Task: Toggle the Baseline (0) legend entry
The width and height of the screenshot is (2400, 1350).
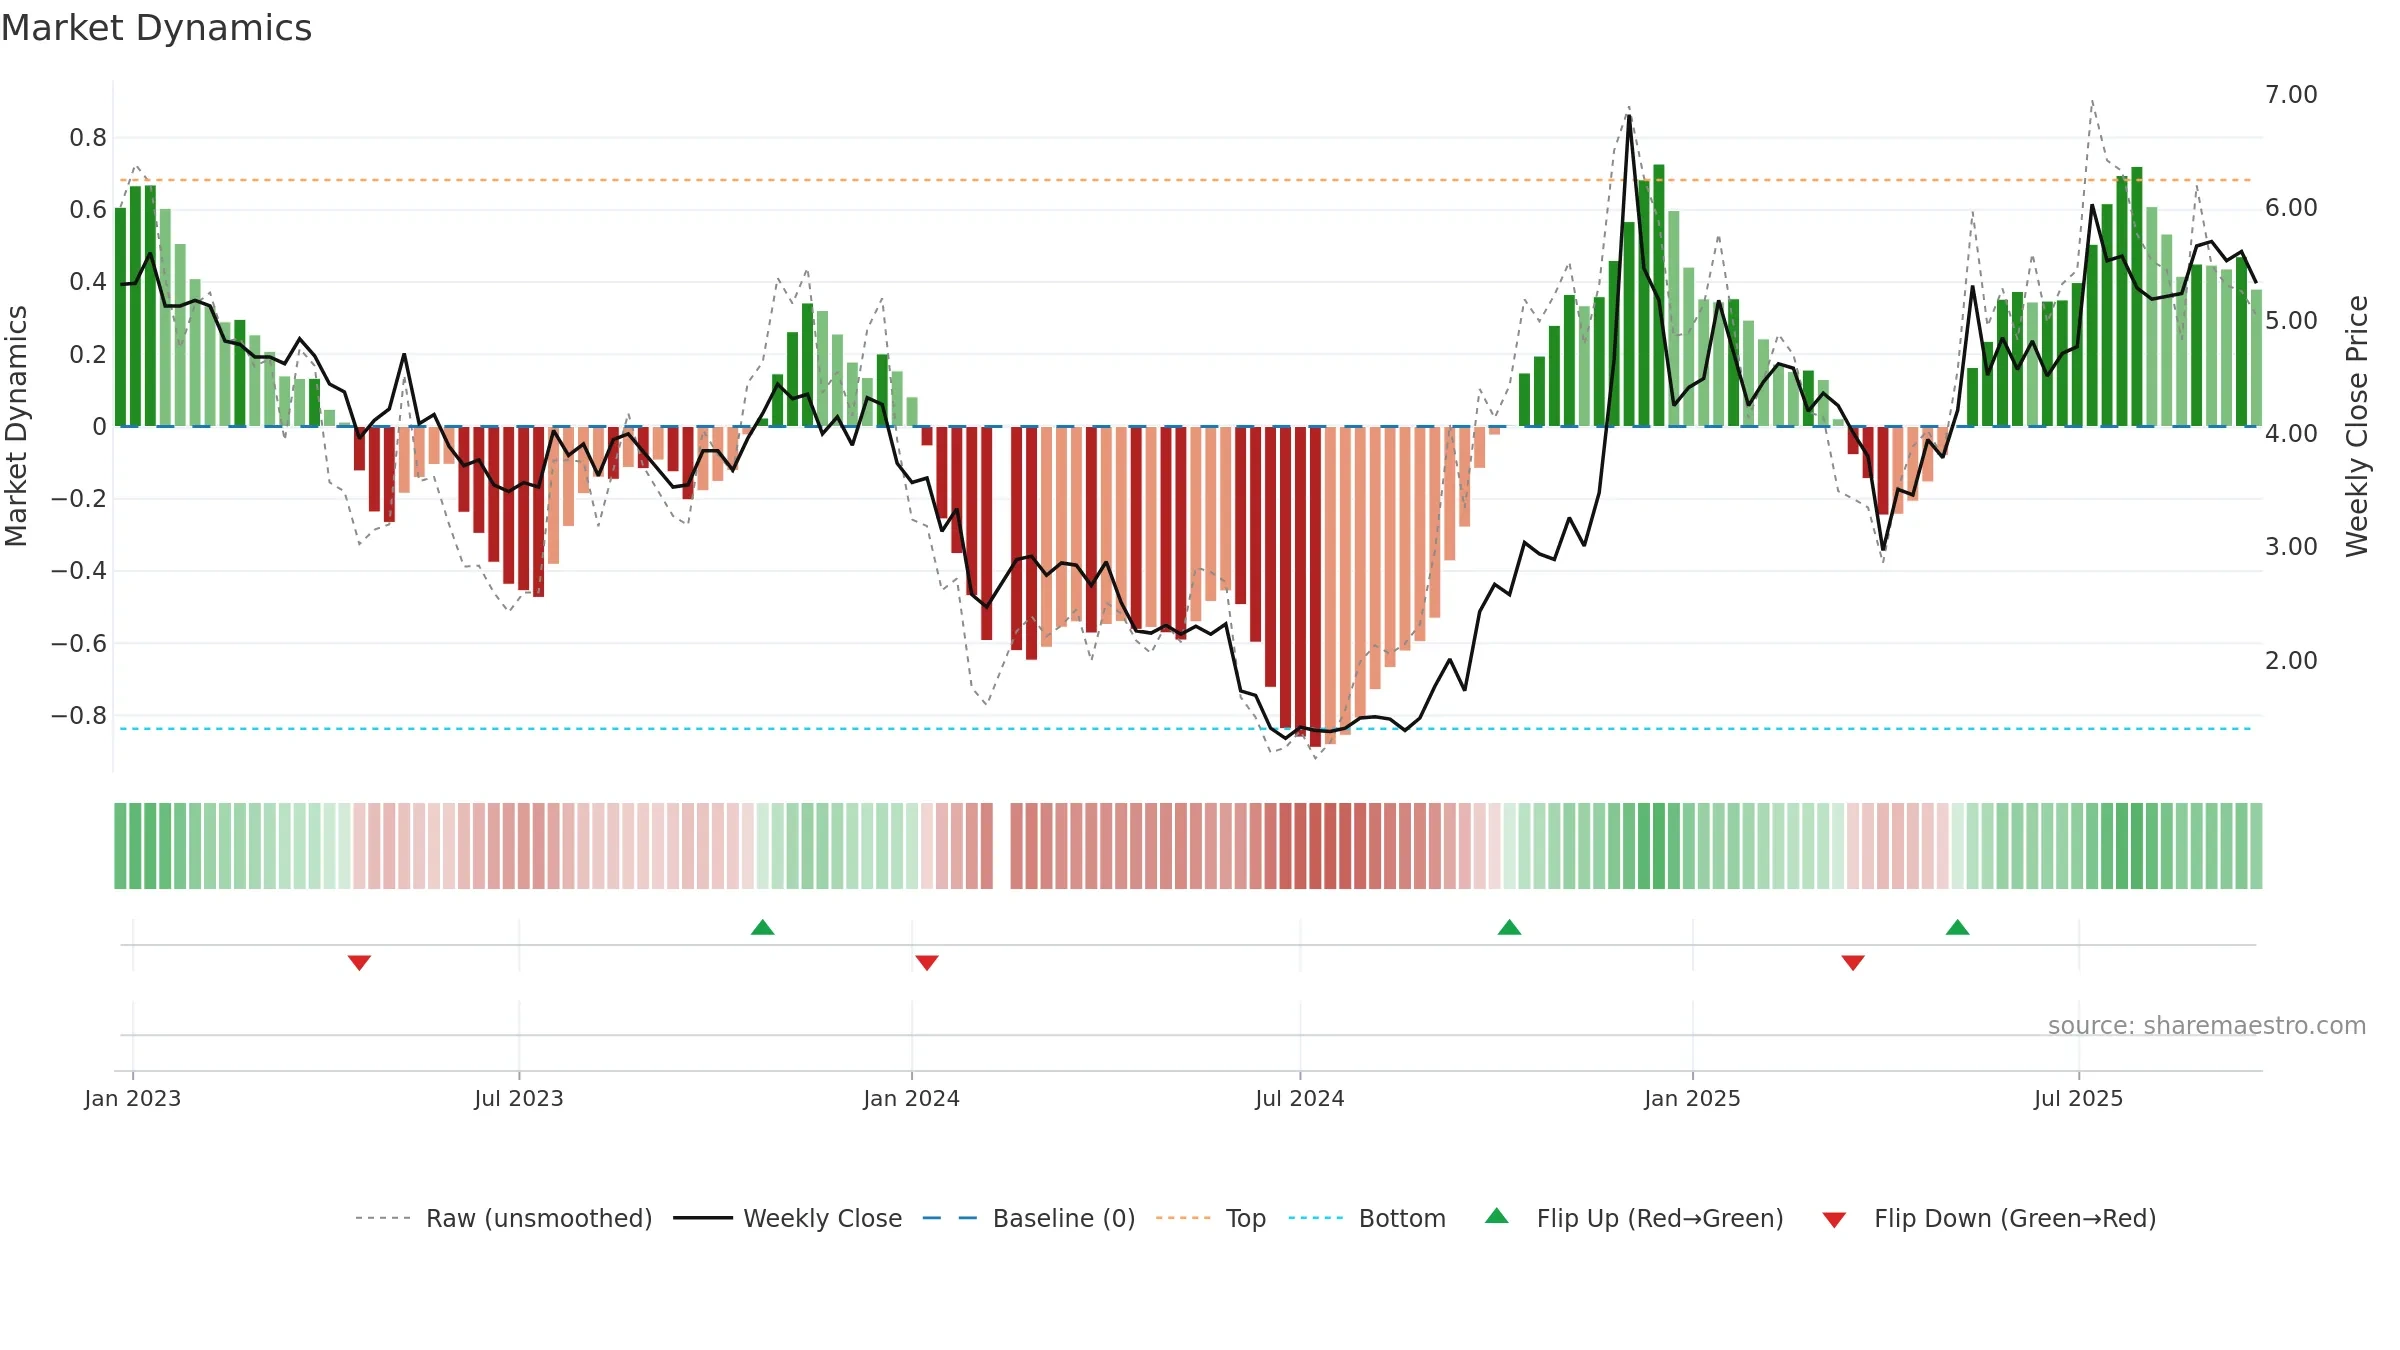Action: point(1029,1219)
